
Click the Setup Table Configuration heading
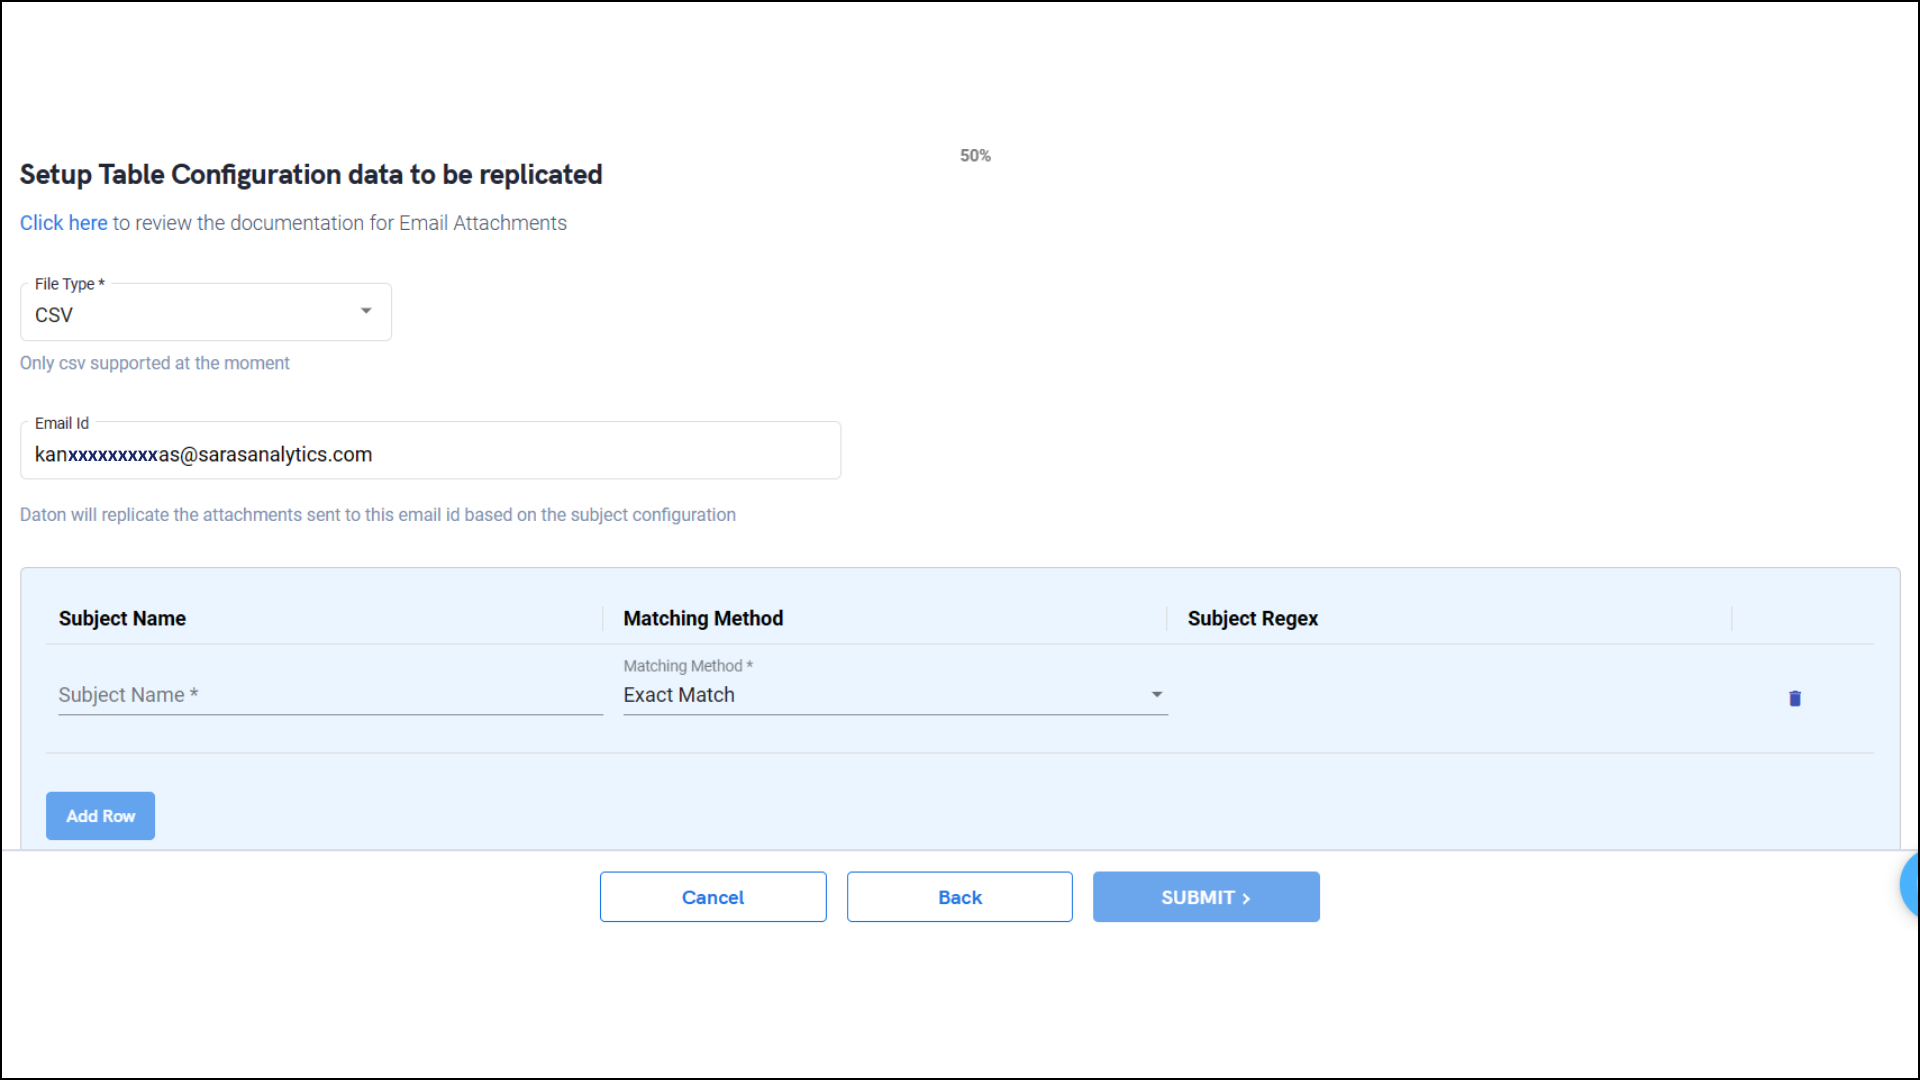311,174
